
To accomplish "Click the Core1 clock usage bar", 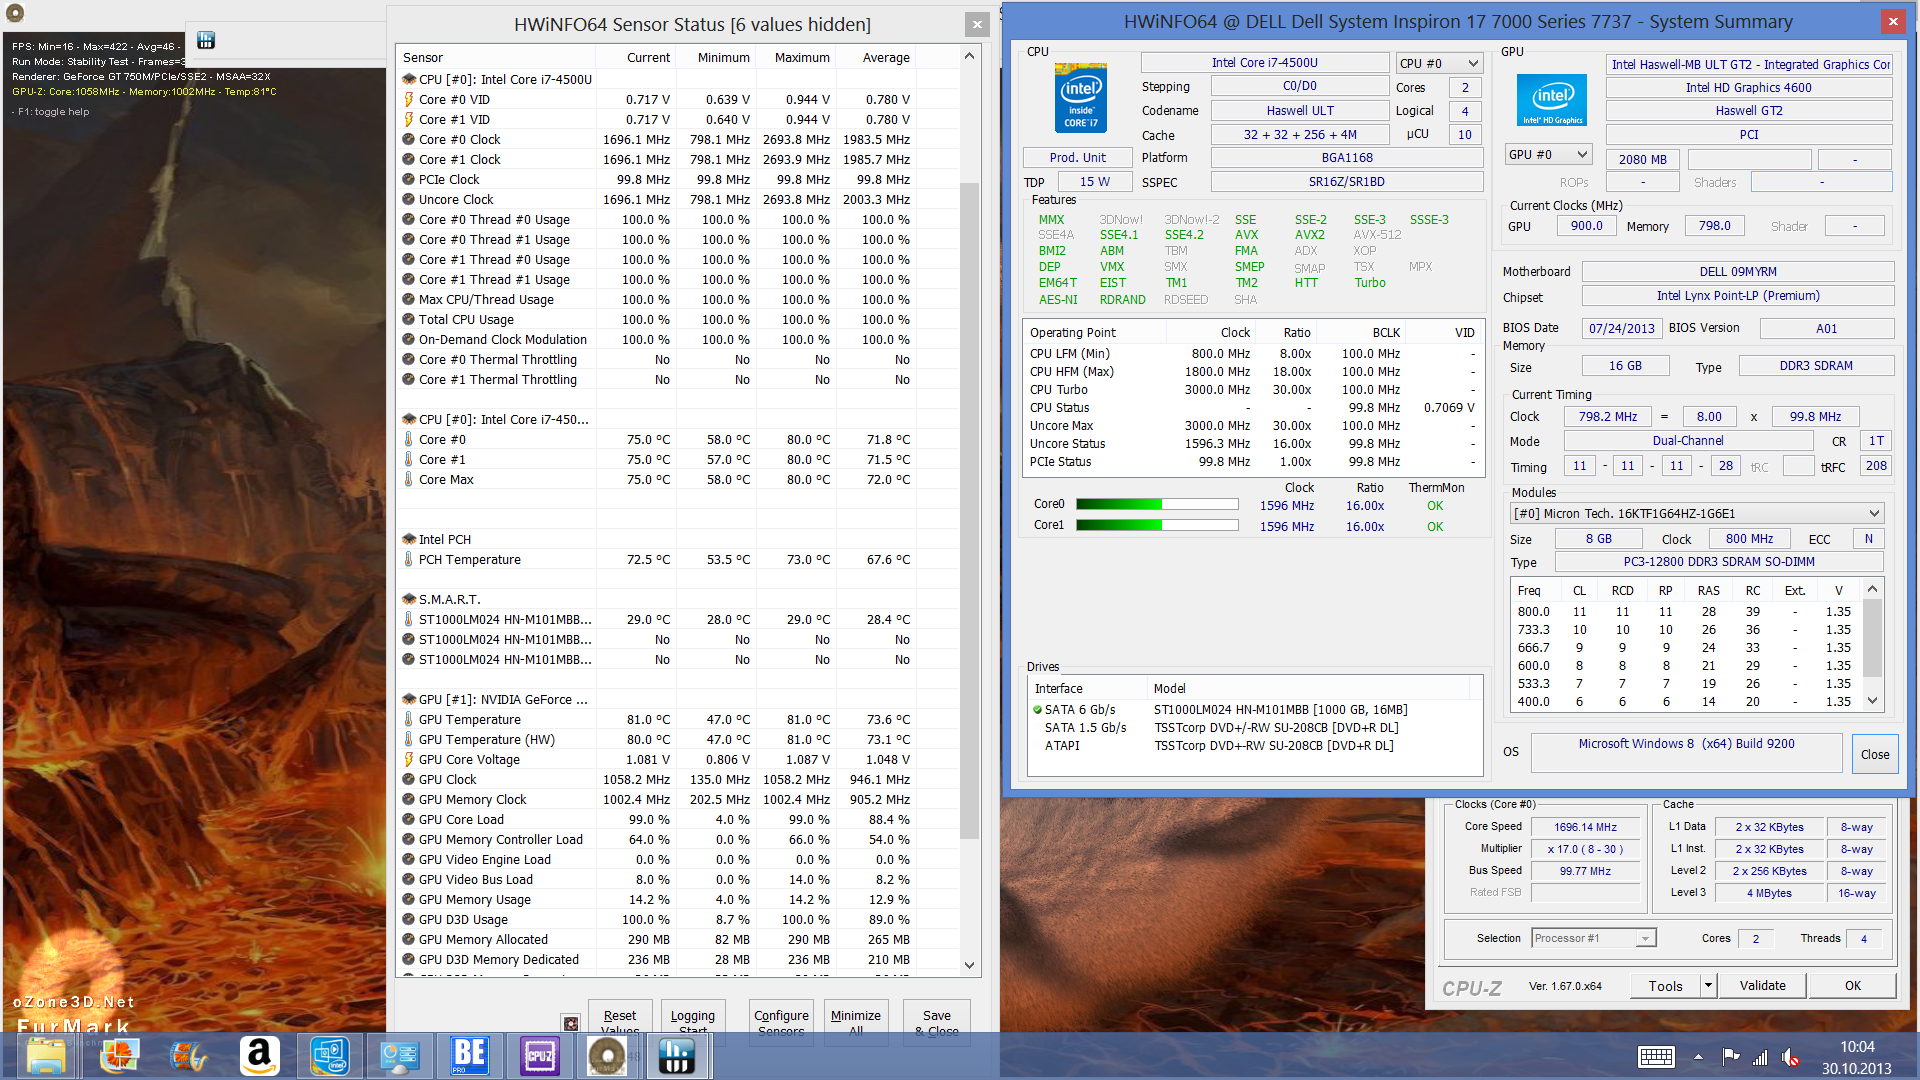I will (1157, 525).
